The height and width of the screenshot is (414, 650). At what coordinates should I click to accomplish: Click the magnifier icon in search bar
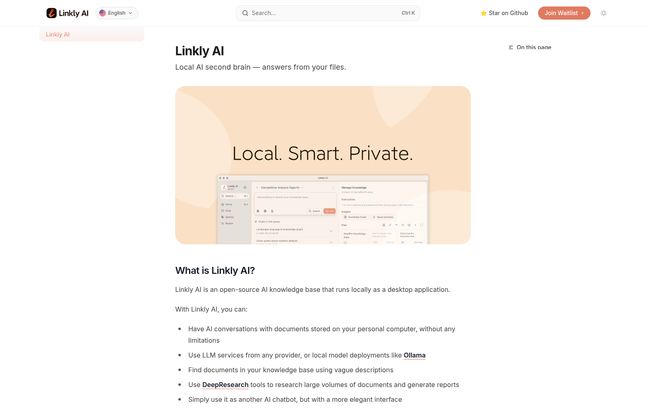click(245, 13)
